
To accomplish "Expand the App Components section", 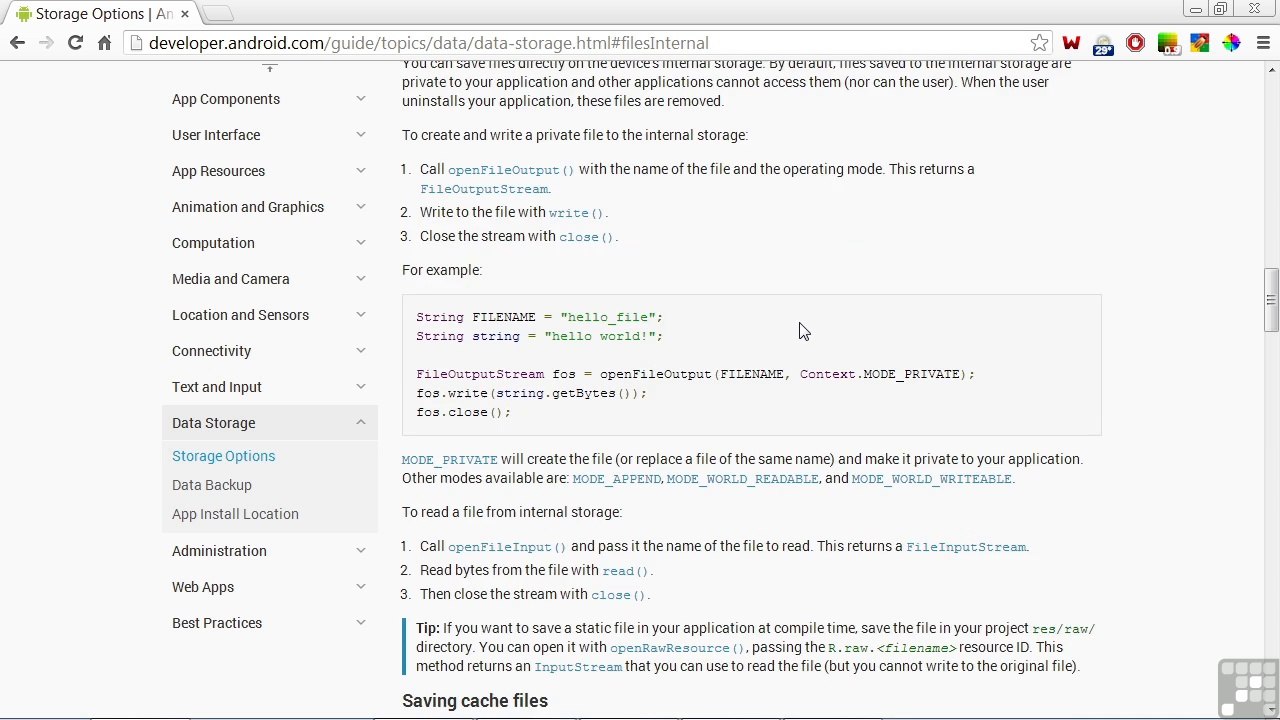I will [361, 99].
